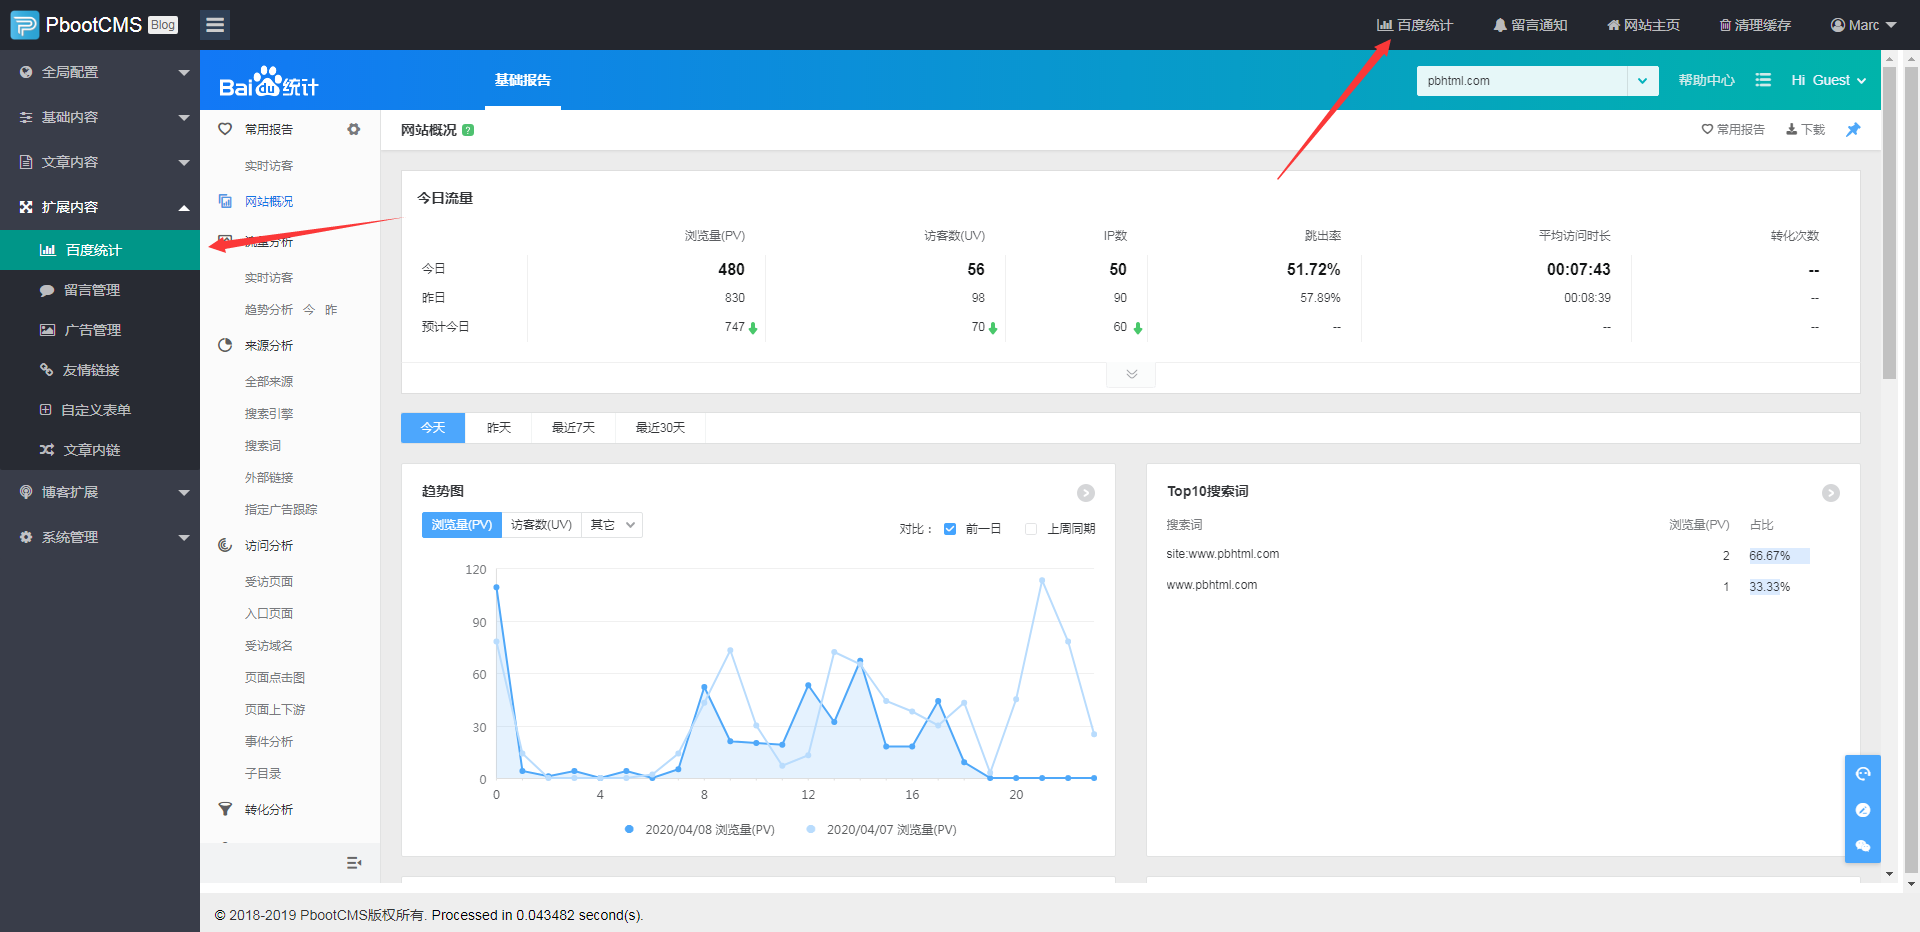Click the blue pin icon in report header
1920x932 pixels.
(1853, 130)
